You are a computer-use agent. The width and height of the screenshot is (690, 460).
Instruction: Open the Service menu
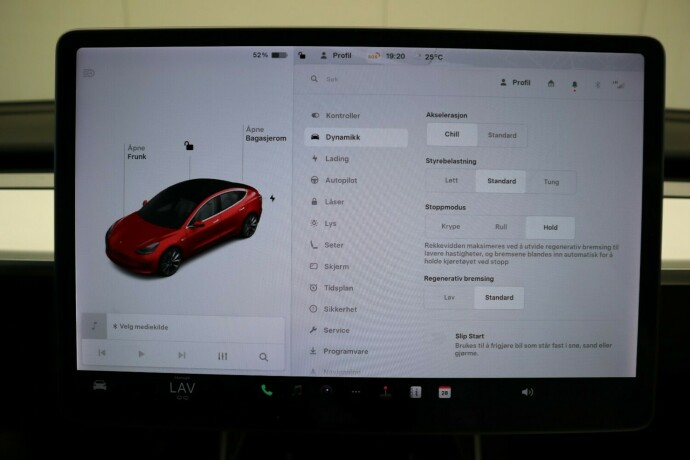[x=329, y=330]
